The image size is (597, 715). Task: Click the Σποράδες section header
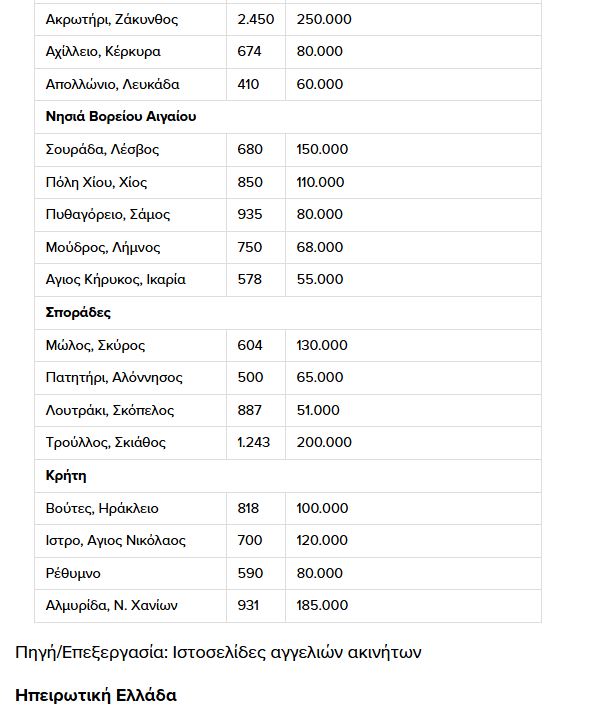click(78, 313)
